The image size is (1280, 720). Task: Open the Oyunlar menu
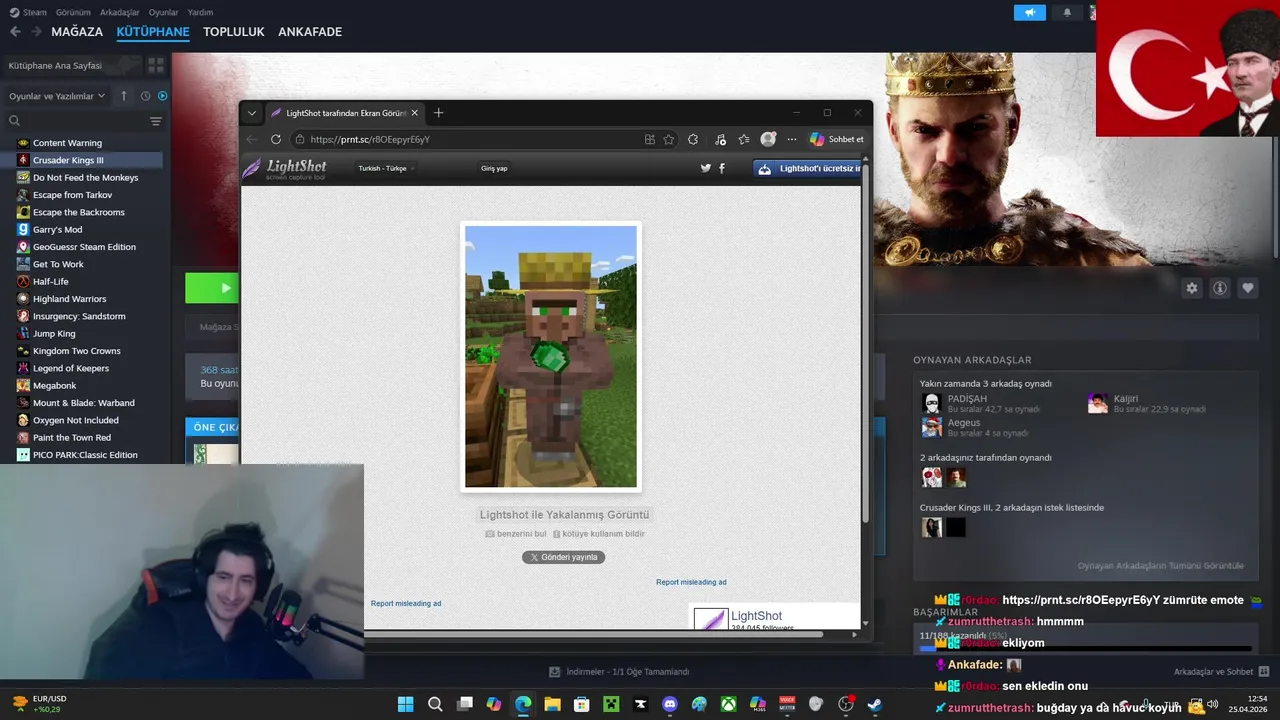(163, 12)
